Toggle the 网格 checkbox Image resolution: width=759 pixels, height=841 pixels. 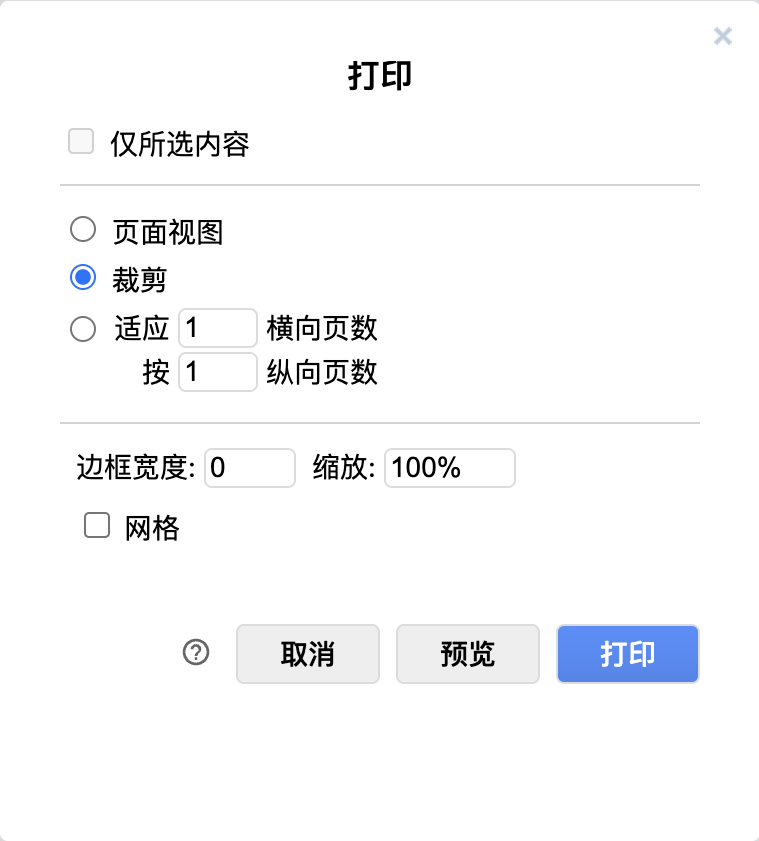[97, 526]
